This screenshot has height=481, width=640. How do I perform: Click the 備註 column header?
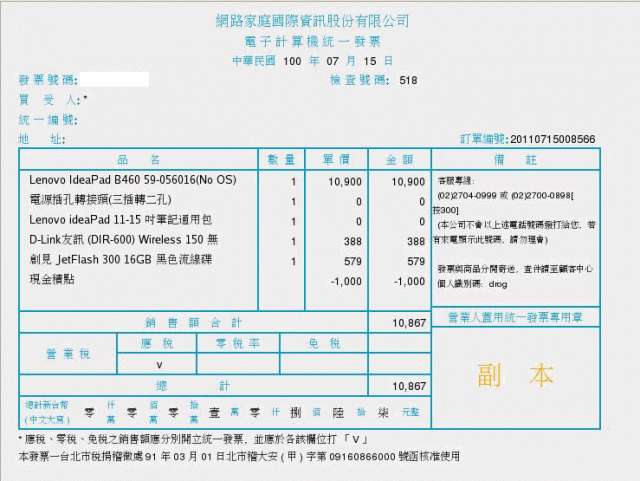[x=515, y=160]
